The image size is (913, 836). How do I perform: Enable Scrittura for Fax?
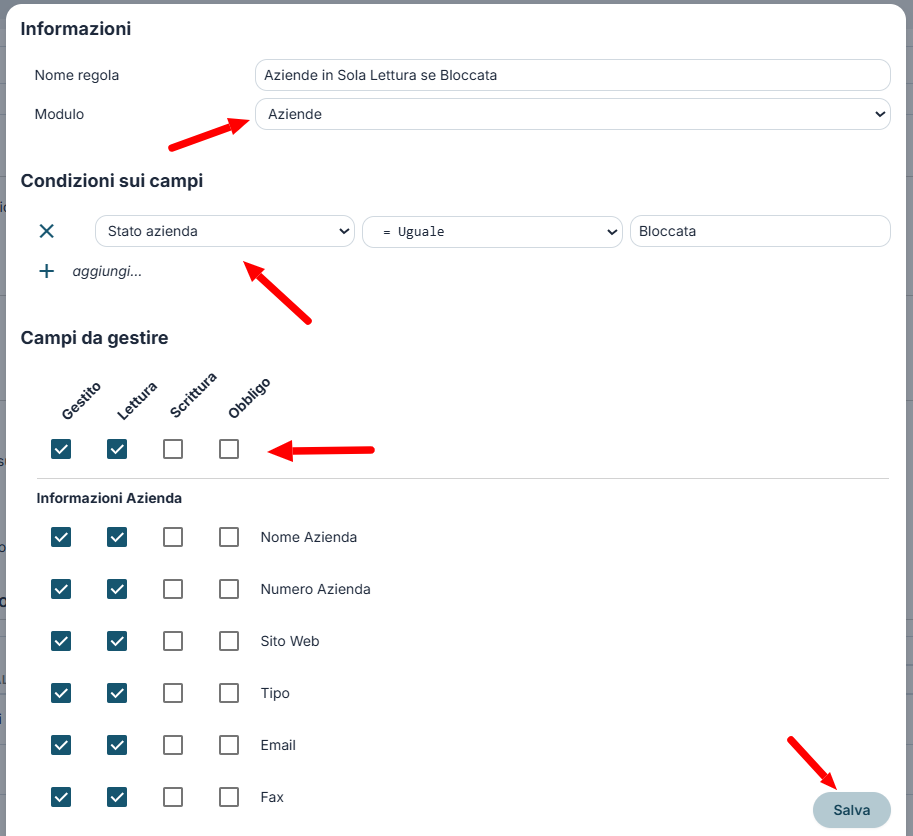click(173, 797)
